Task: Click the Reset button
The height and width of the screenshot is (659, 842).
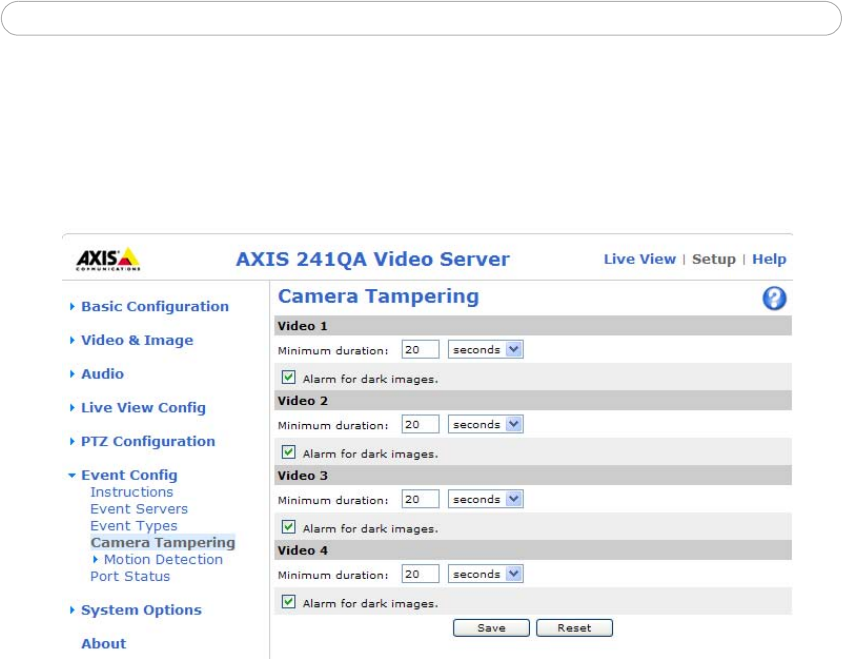Action: point(574,628)
